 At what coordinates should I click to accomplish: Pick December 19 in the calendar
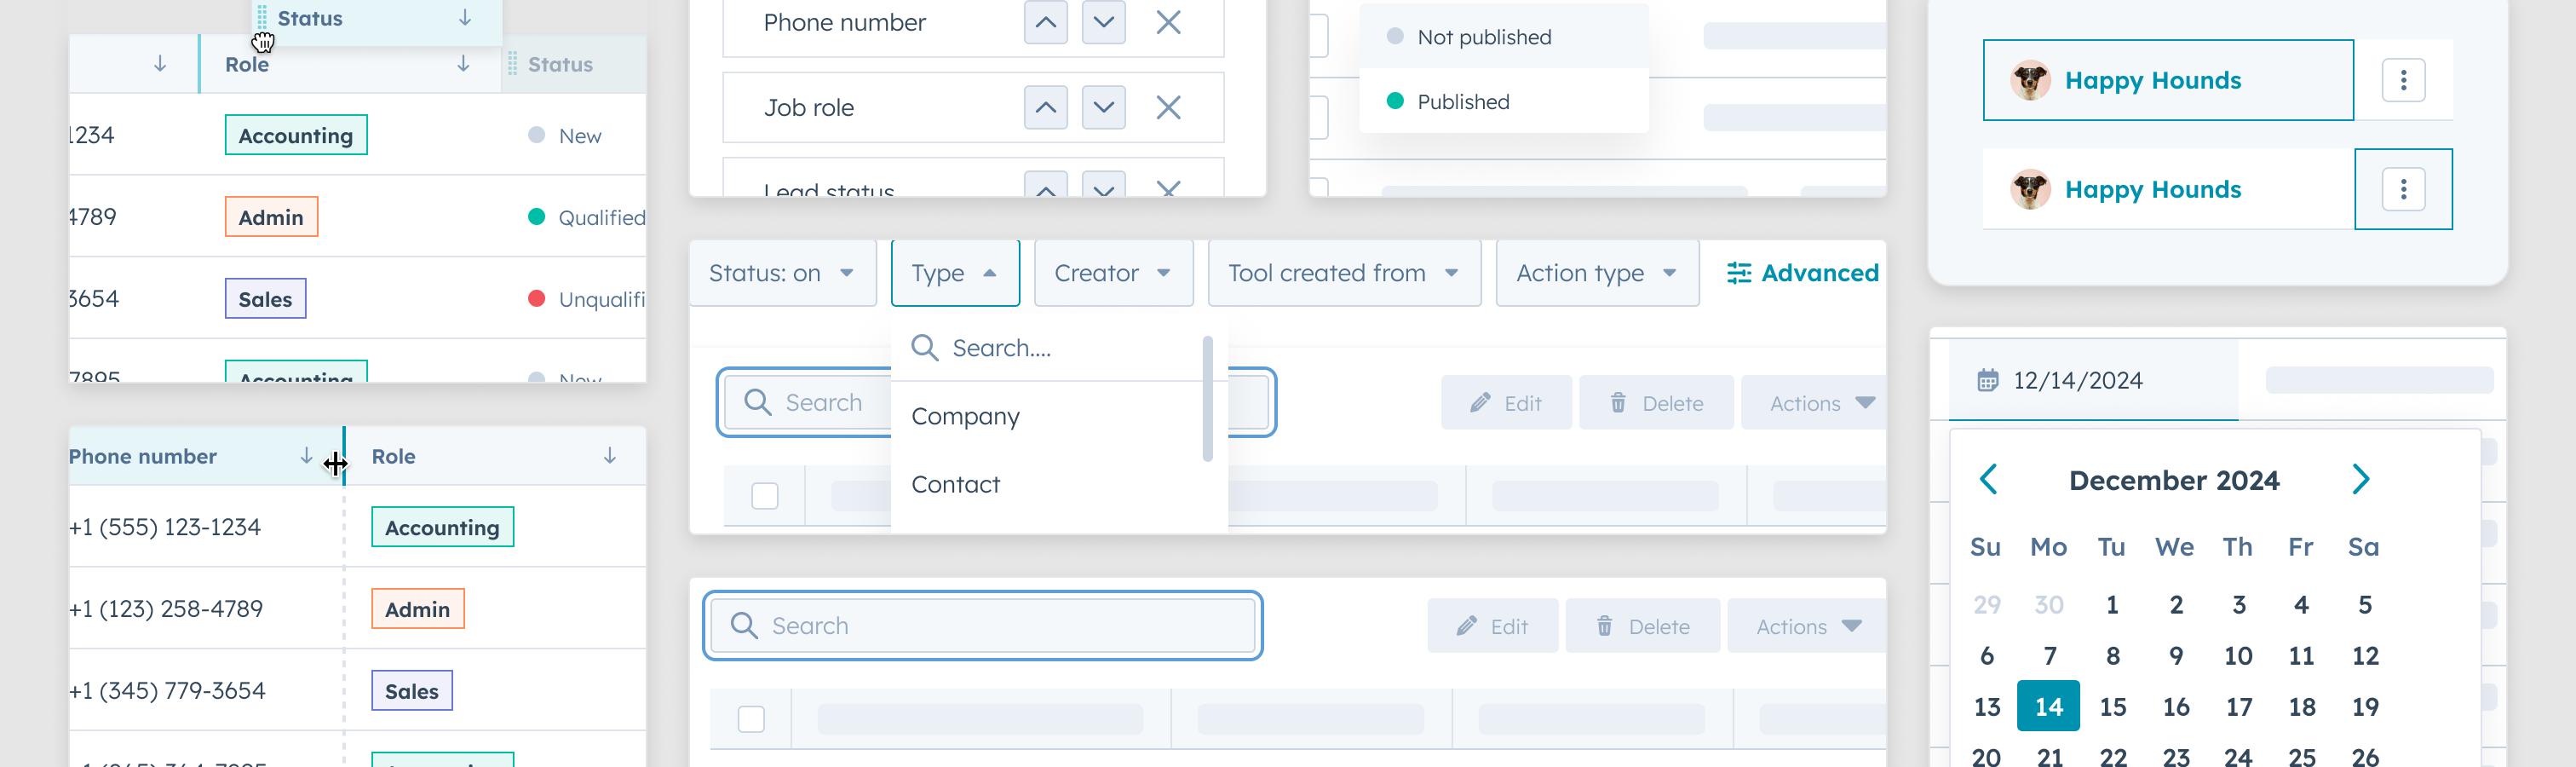tap(2365, 706)
